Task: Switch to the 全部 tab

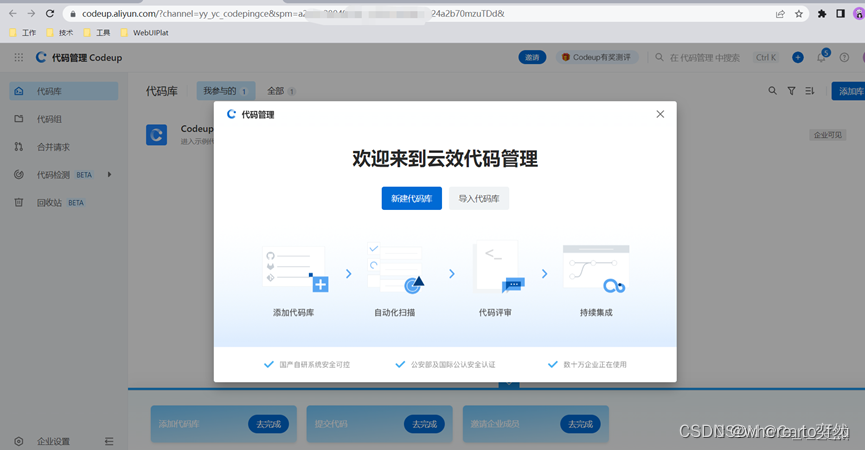Action: tap(281, 91)
